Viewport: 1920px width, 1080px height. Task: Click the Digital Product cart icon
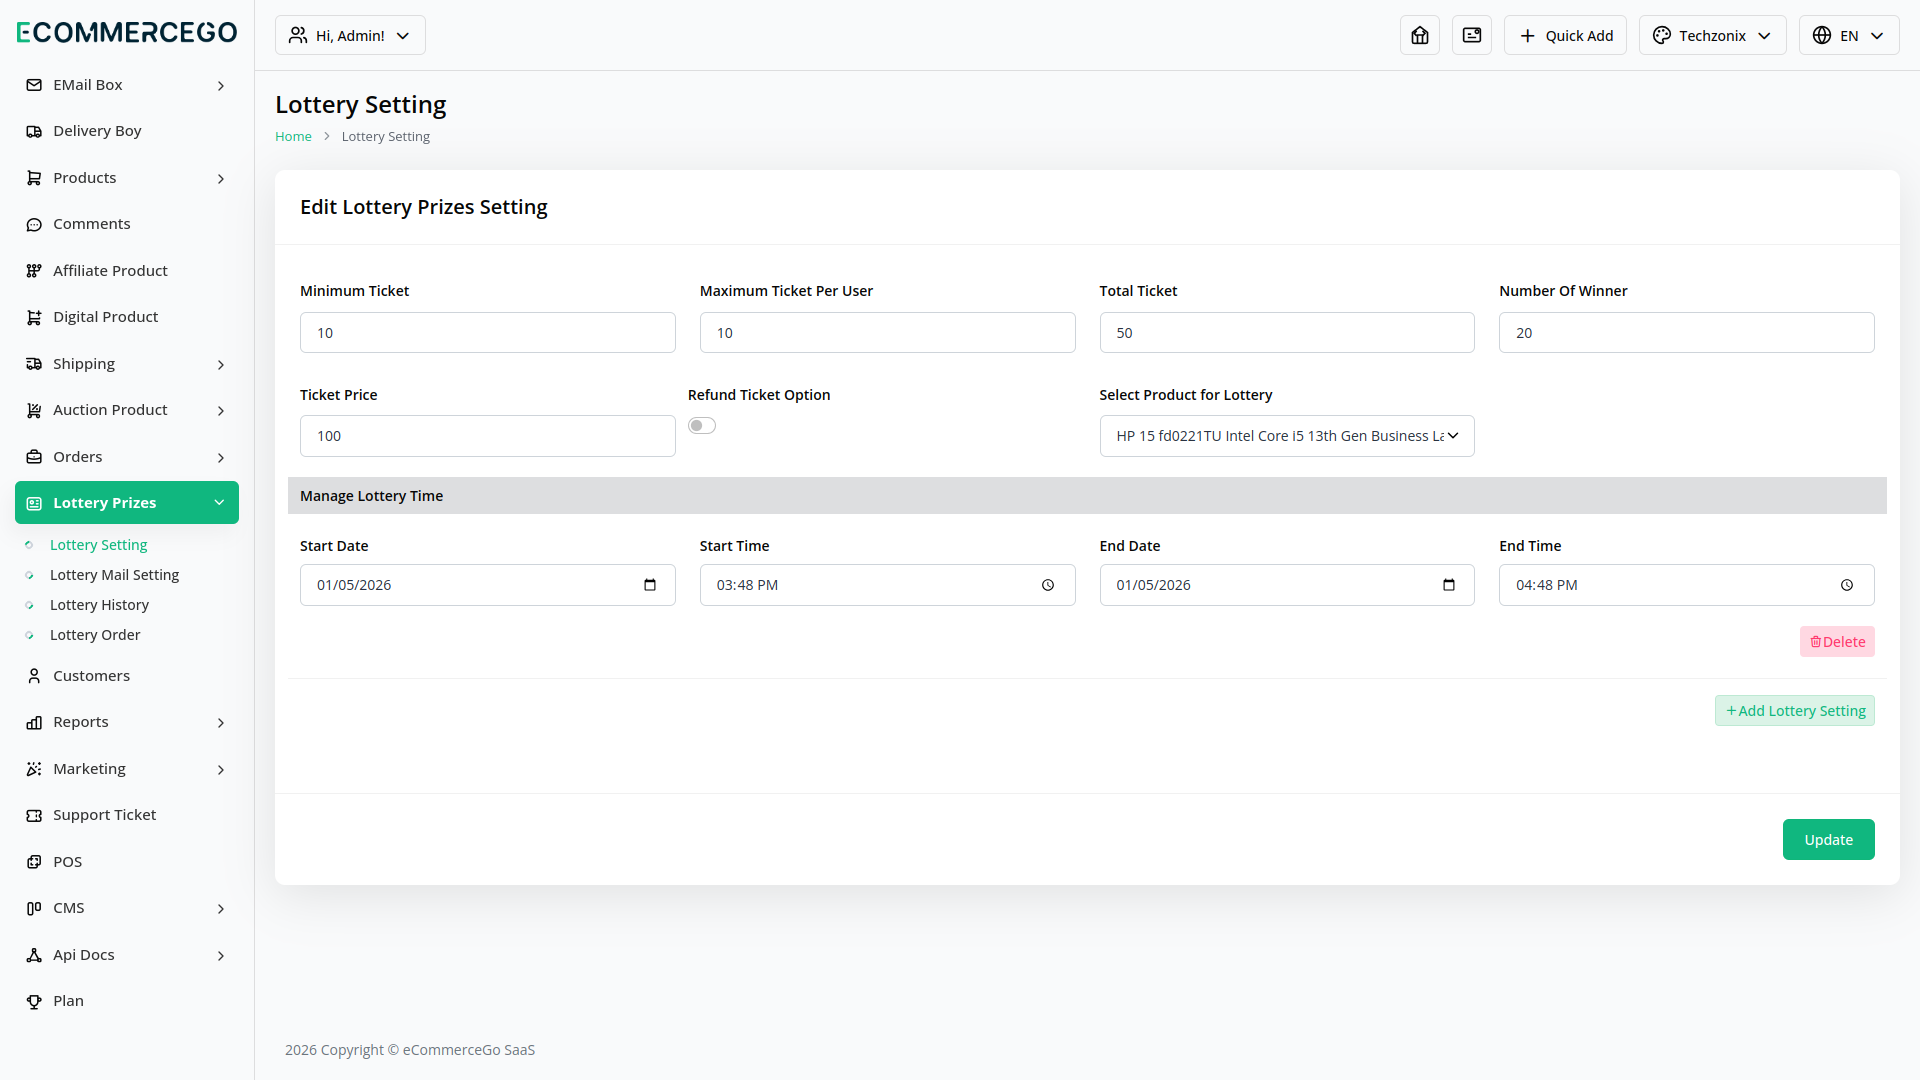34,317
